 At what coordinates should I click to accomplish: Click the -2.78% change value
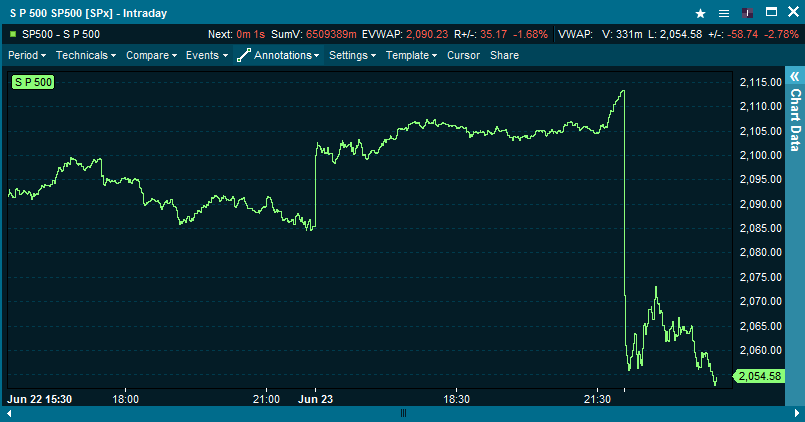click(x=781, y=34)
